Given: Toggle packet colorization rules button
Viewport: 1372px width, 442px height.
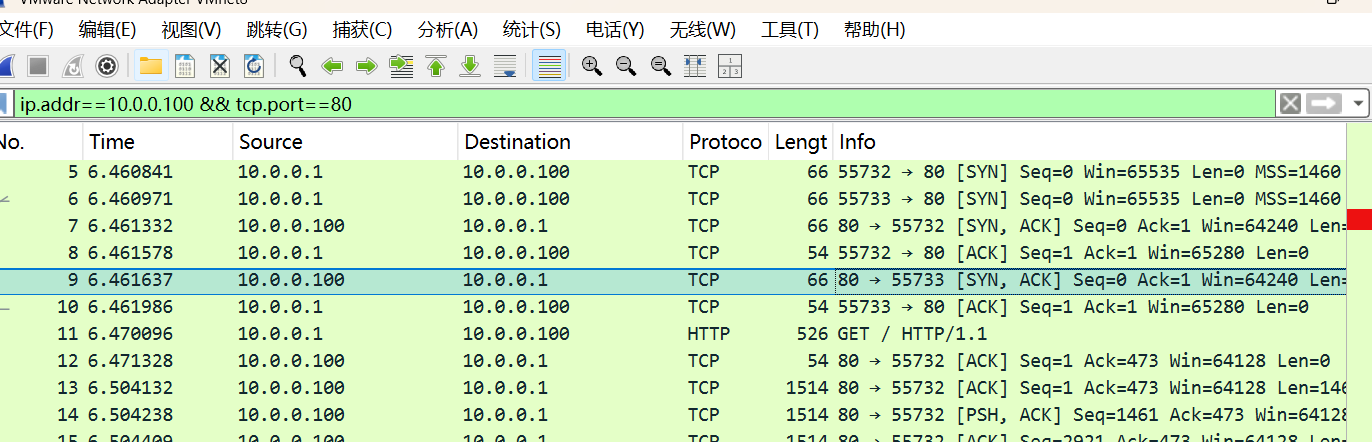Looking at the screenshot, I should 549,67.
